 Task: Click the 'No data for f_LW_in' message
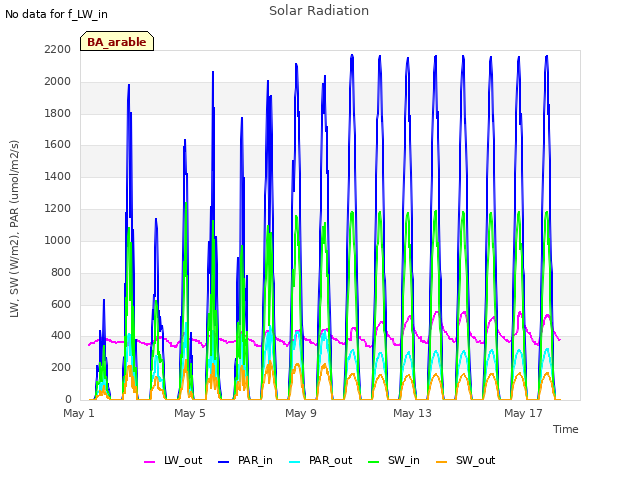click(56, 14)
